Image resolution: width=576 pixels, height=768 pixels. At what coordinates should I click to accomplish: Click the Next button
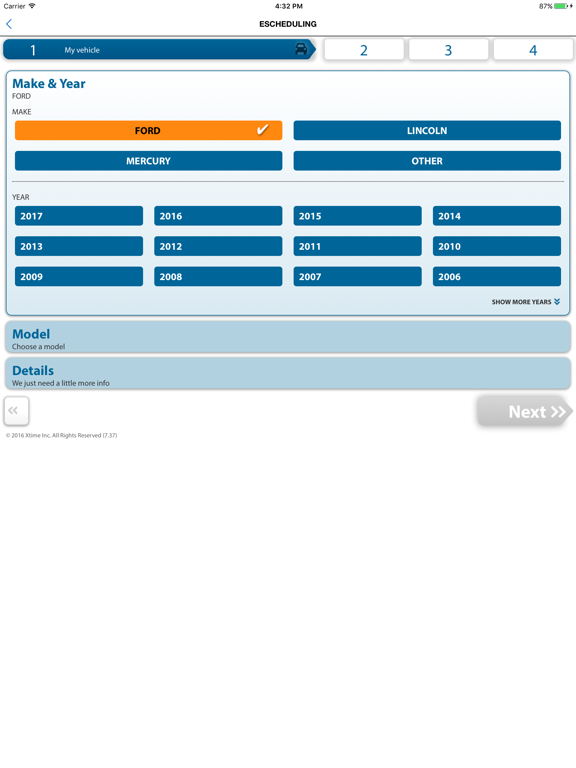525,411
